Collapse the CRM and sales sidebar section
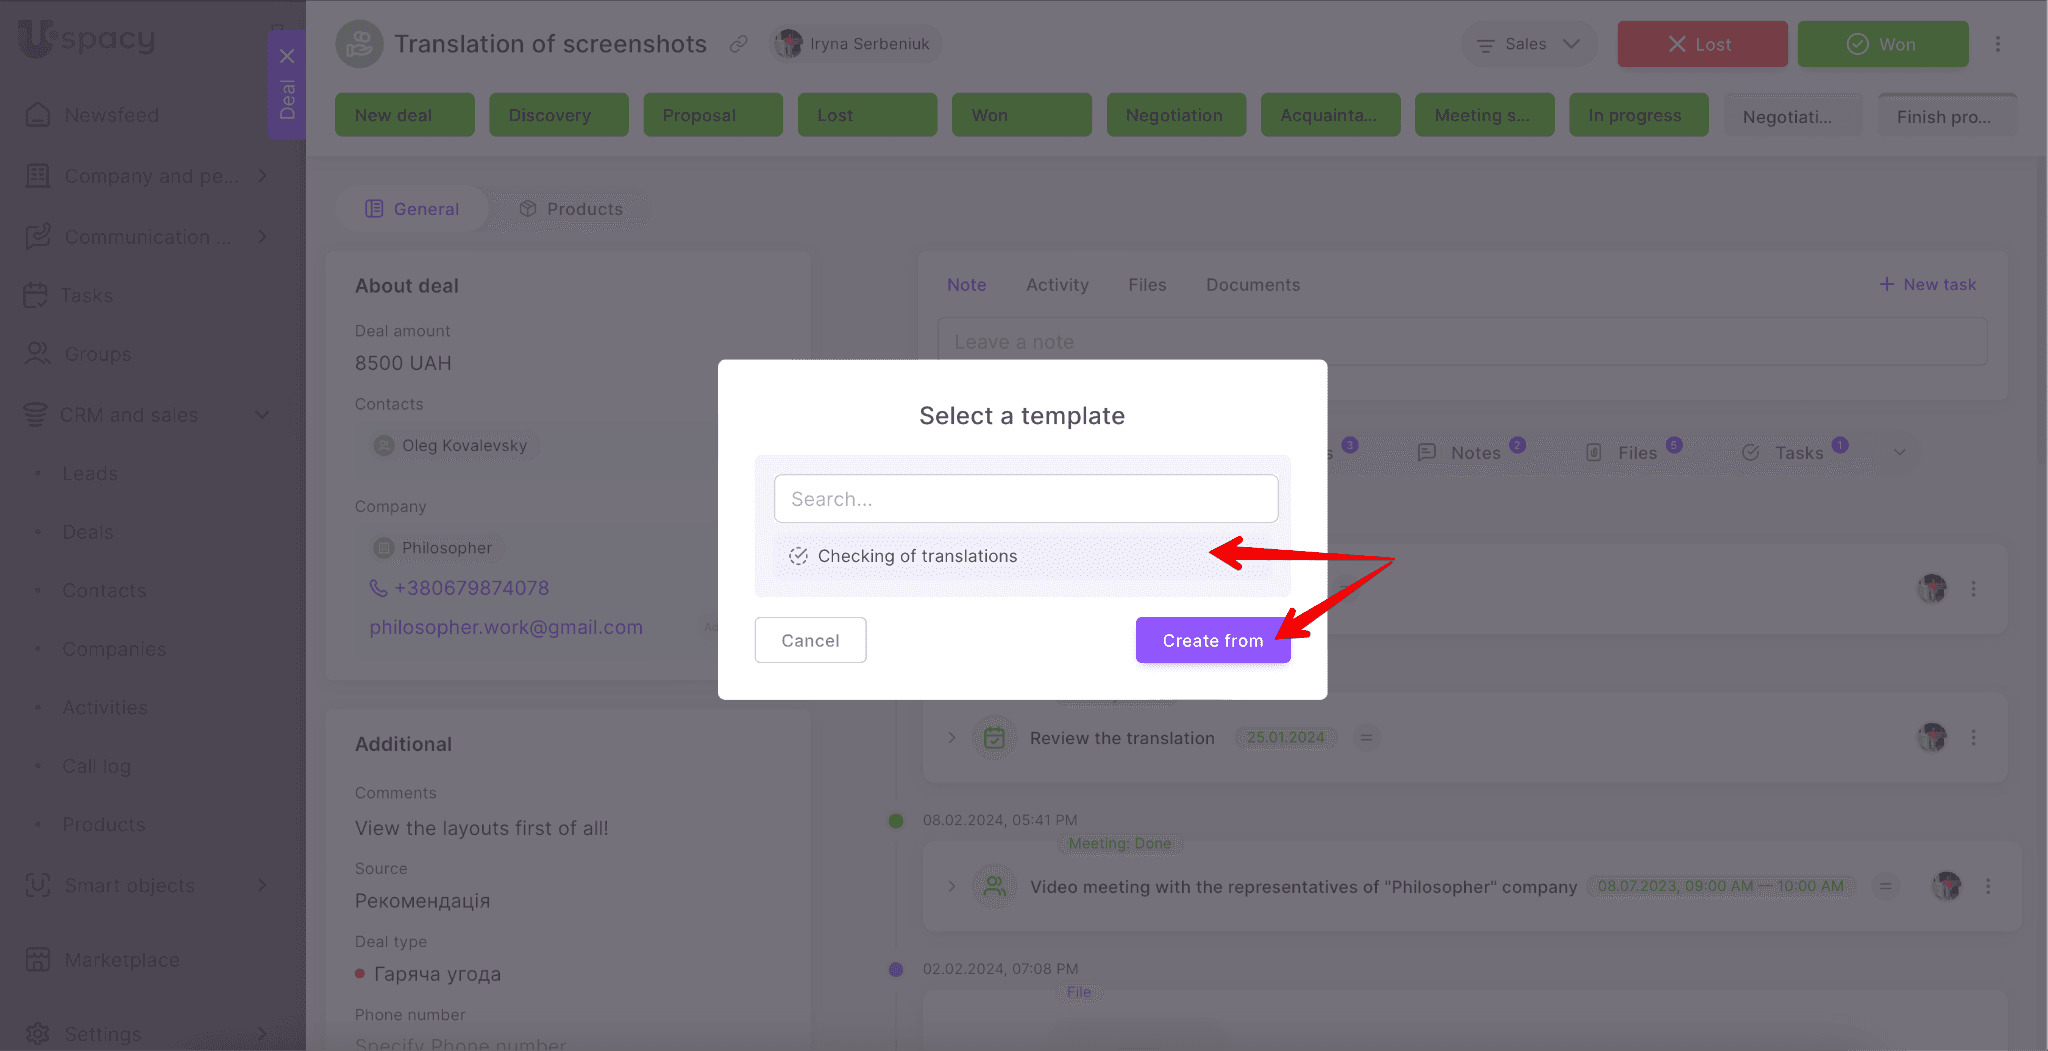The height and width of the screenshot is (1051, 2048). (x=262, y=414)
